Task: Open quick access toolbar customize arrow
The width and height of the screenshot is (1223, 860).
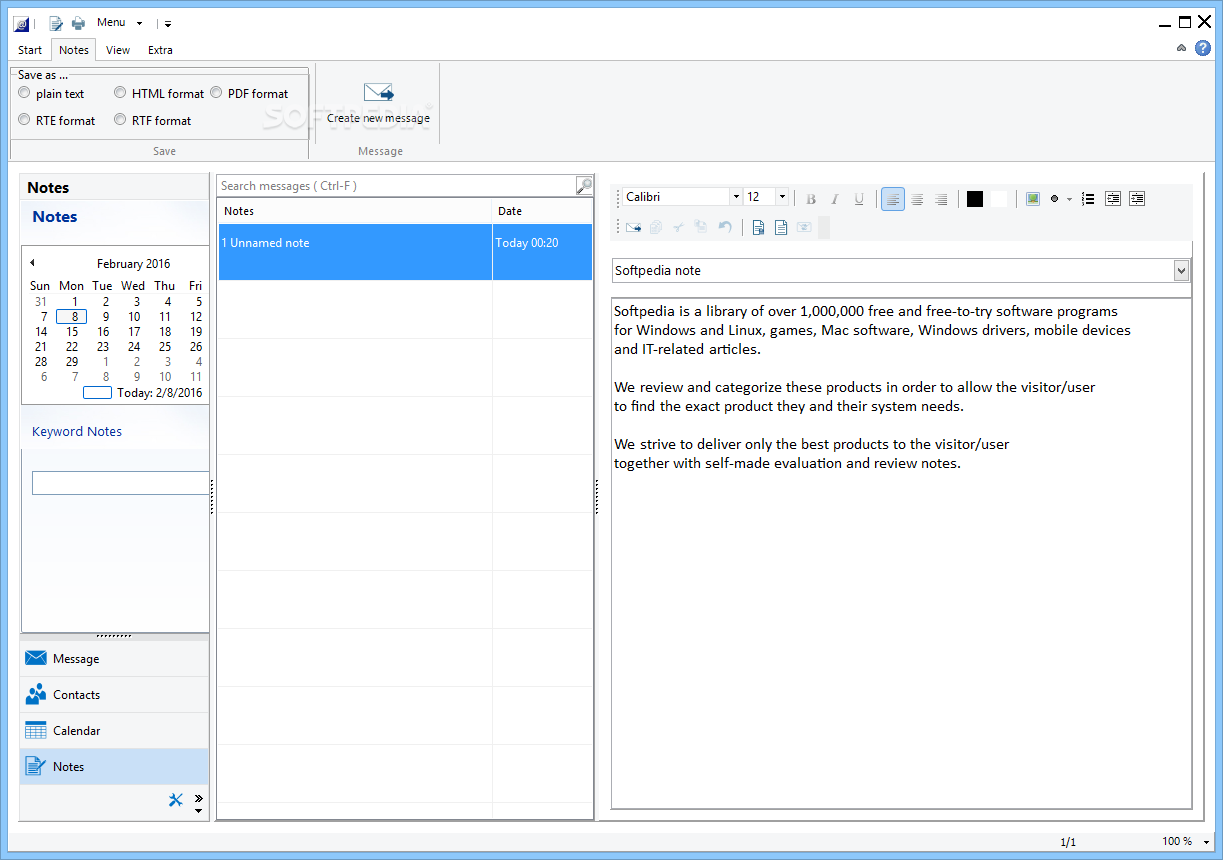Action: pyautogui.click(x=168, y=23)
